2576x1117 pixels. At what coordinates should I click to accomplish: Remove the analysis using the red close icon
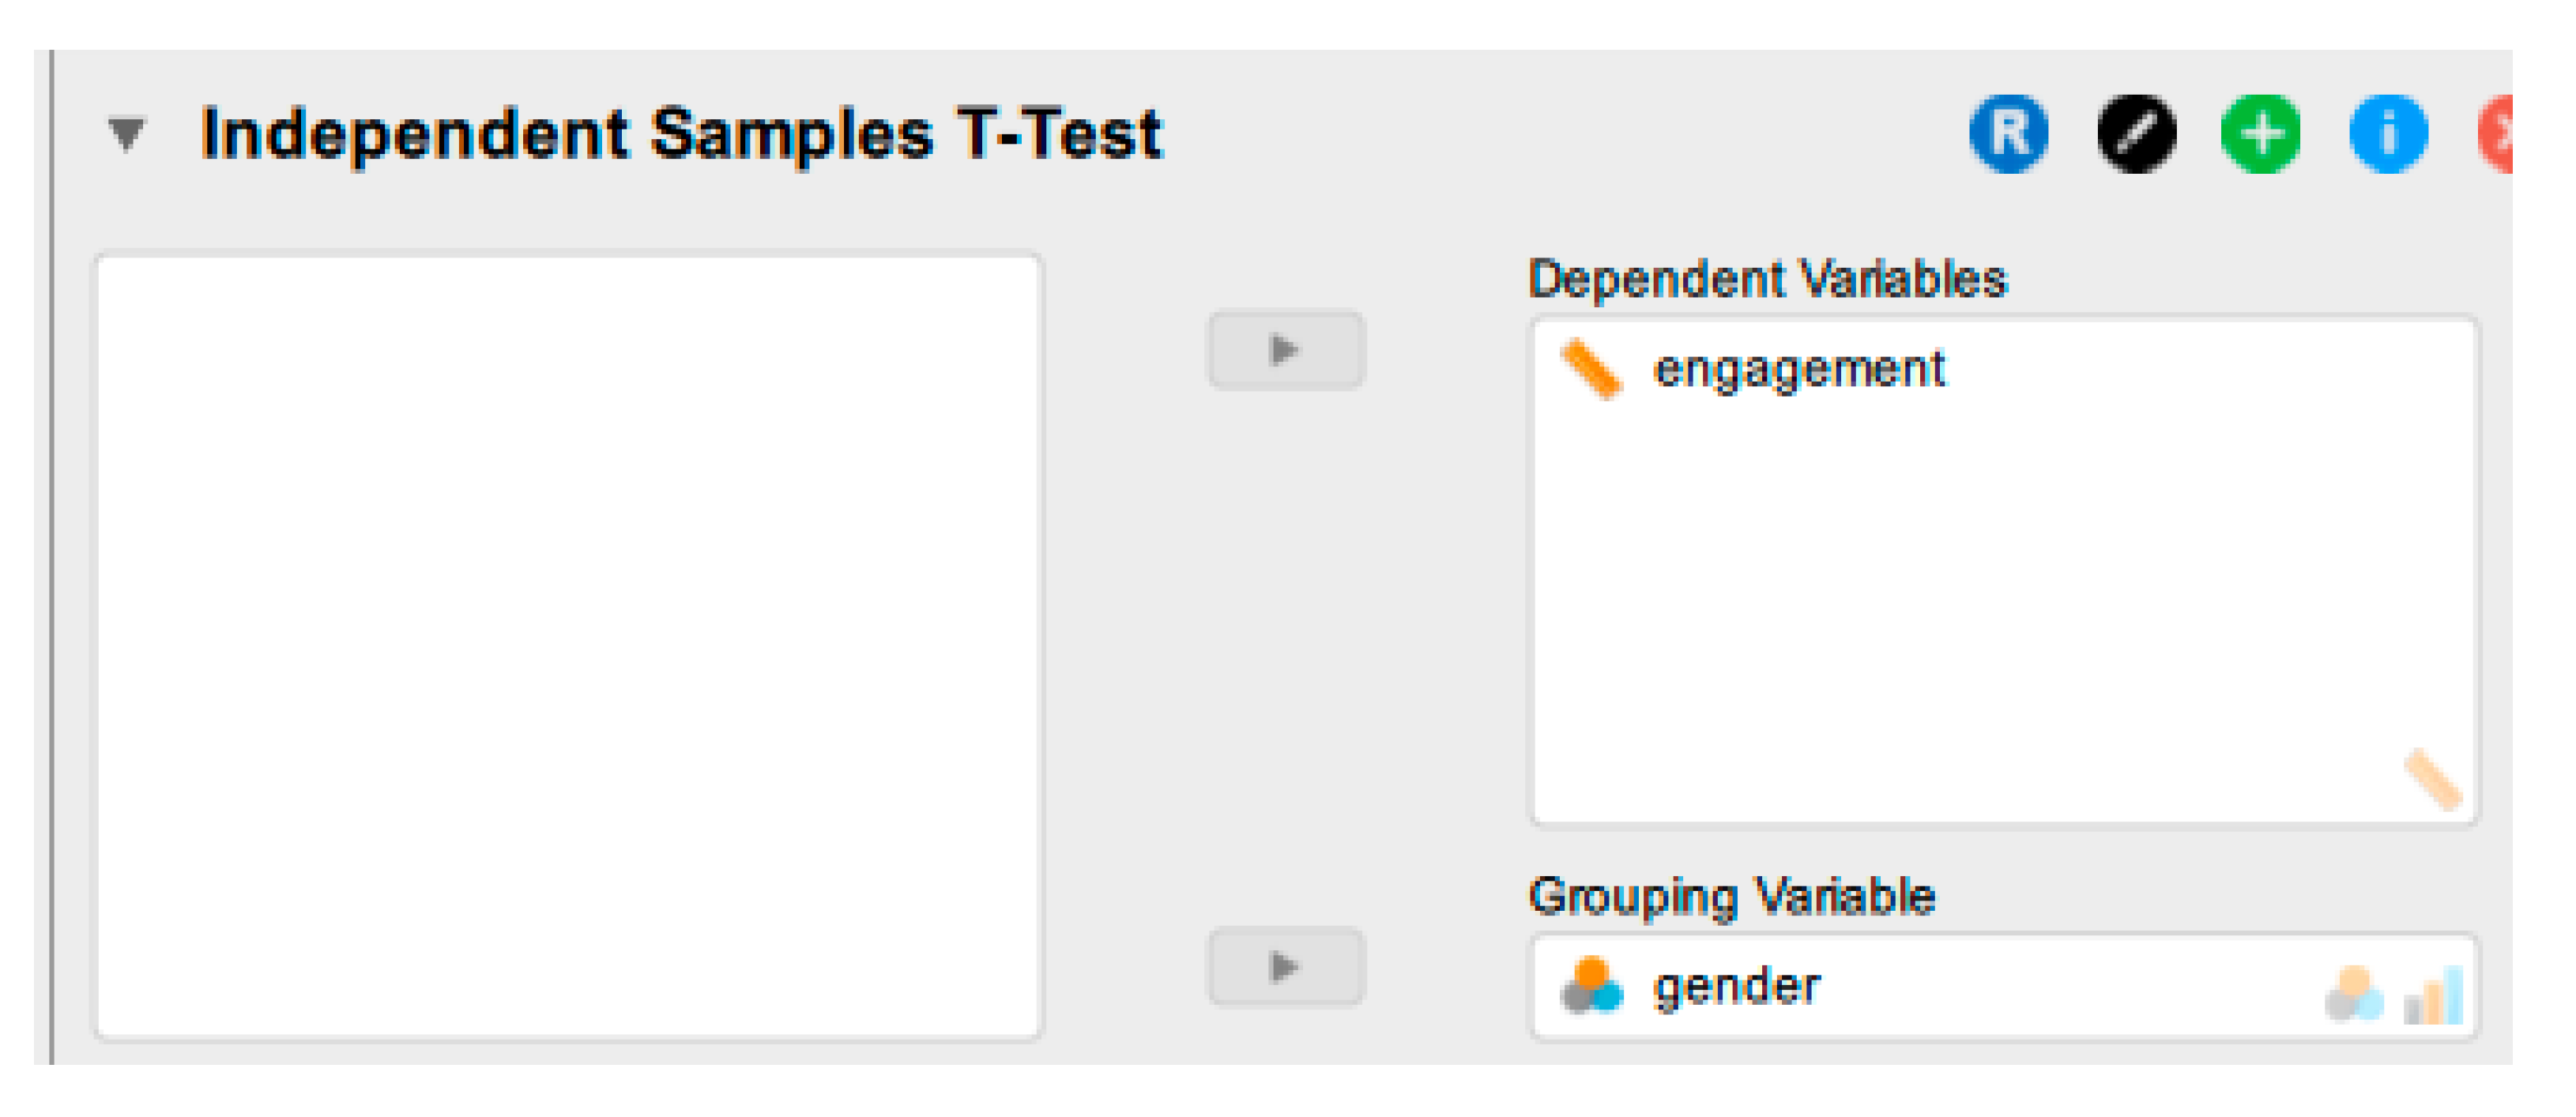2497,134
